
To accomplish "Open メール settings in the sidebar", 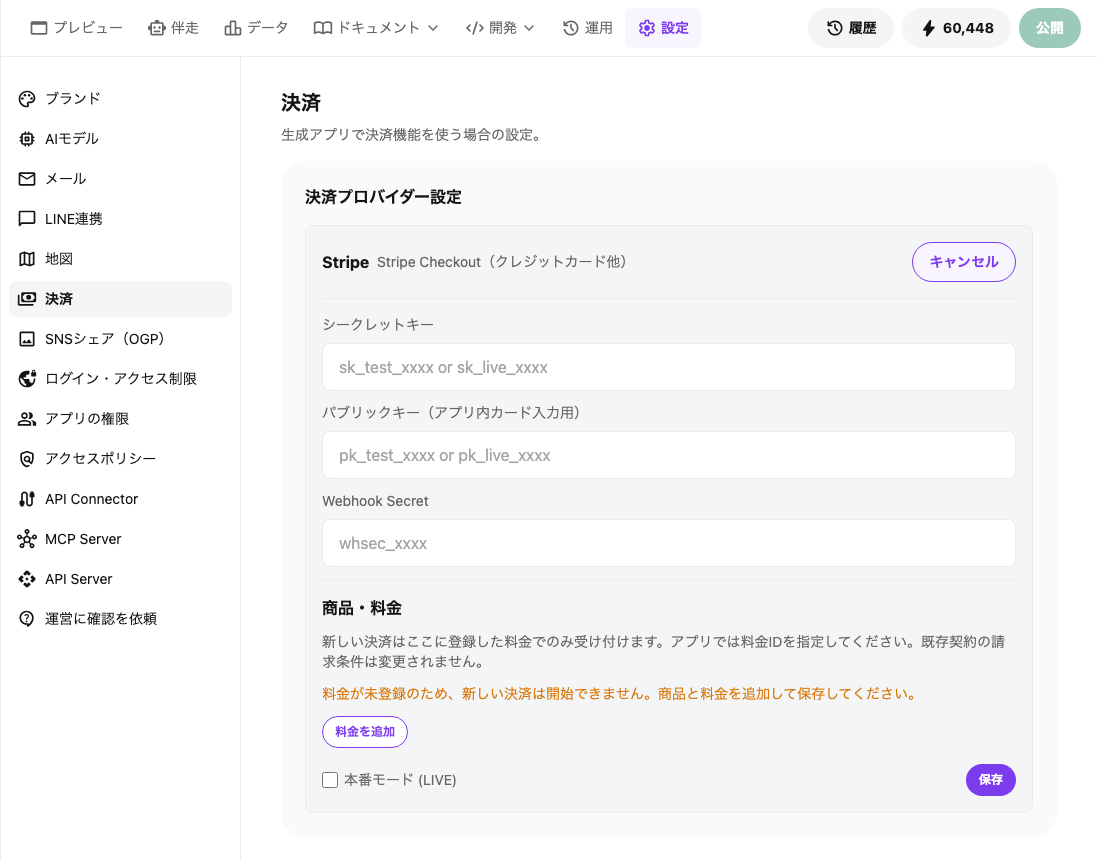I will point(120,179).
